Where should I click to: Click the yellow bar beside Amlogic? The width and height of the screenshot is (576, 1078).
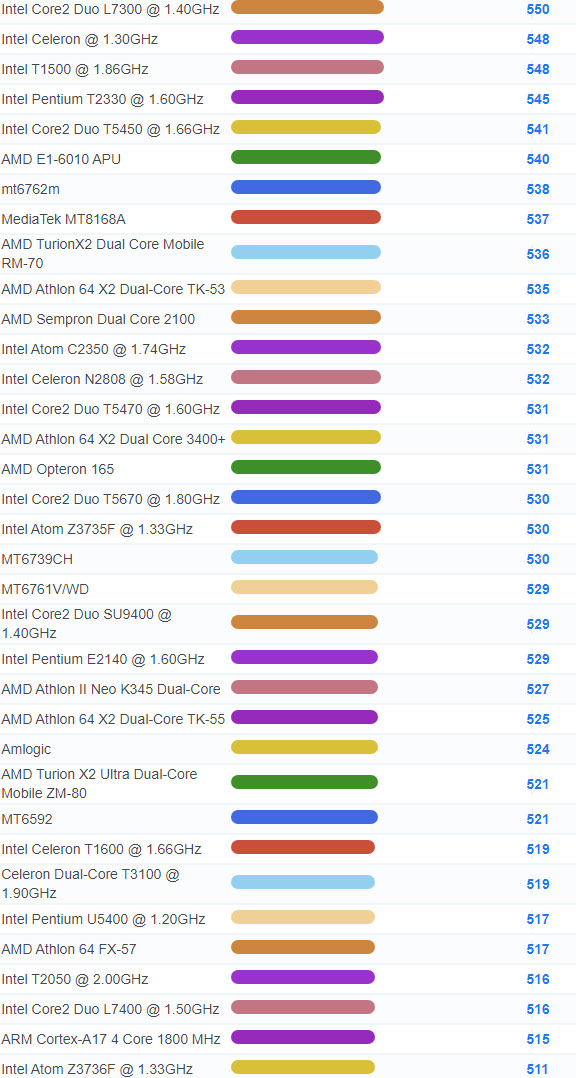coord(304,747)
